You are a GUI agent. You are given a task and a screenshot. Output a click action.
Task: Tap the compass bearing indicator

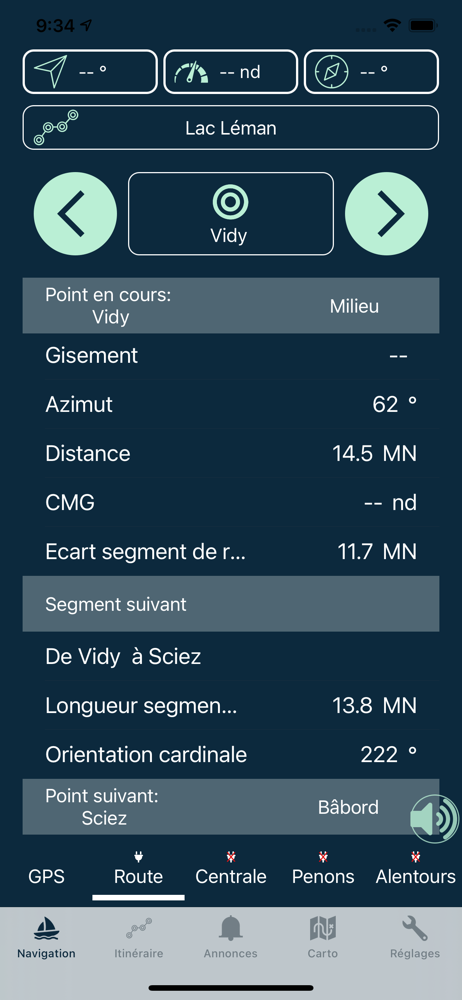pos(371,71)
